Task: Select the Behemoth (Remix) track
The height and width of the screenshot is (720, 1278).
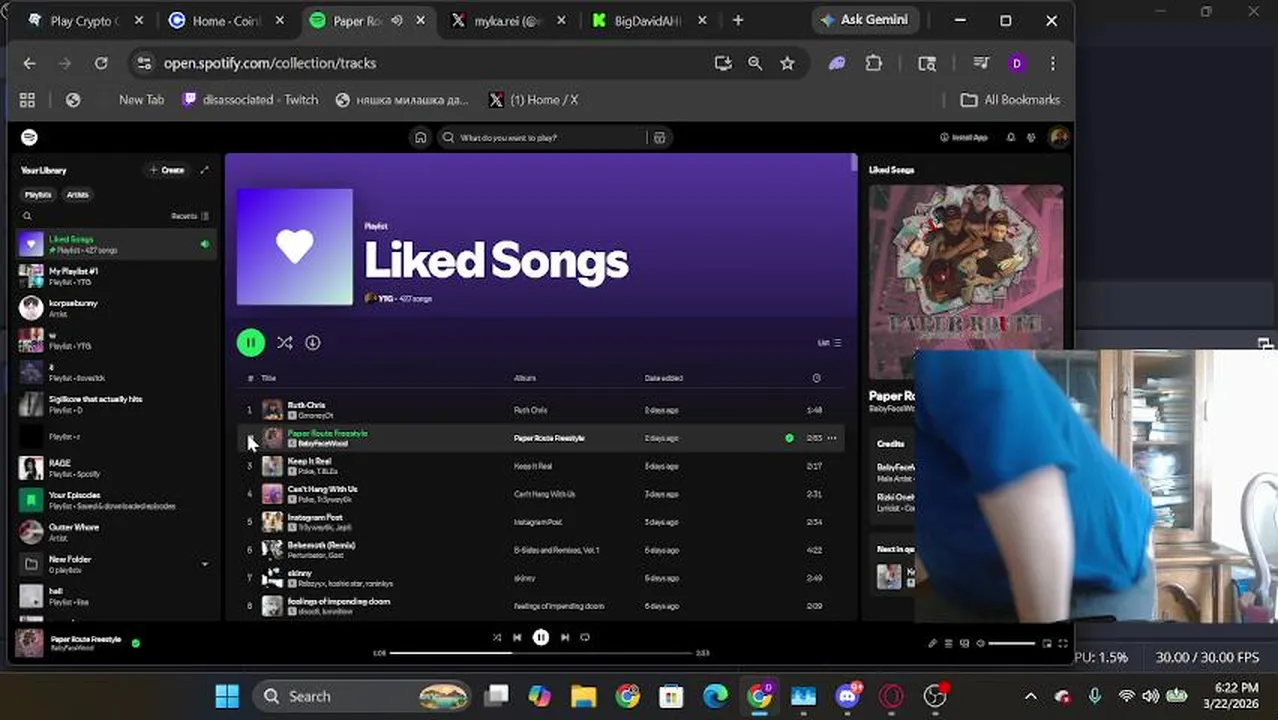Action: point(540,550)
